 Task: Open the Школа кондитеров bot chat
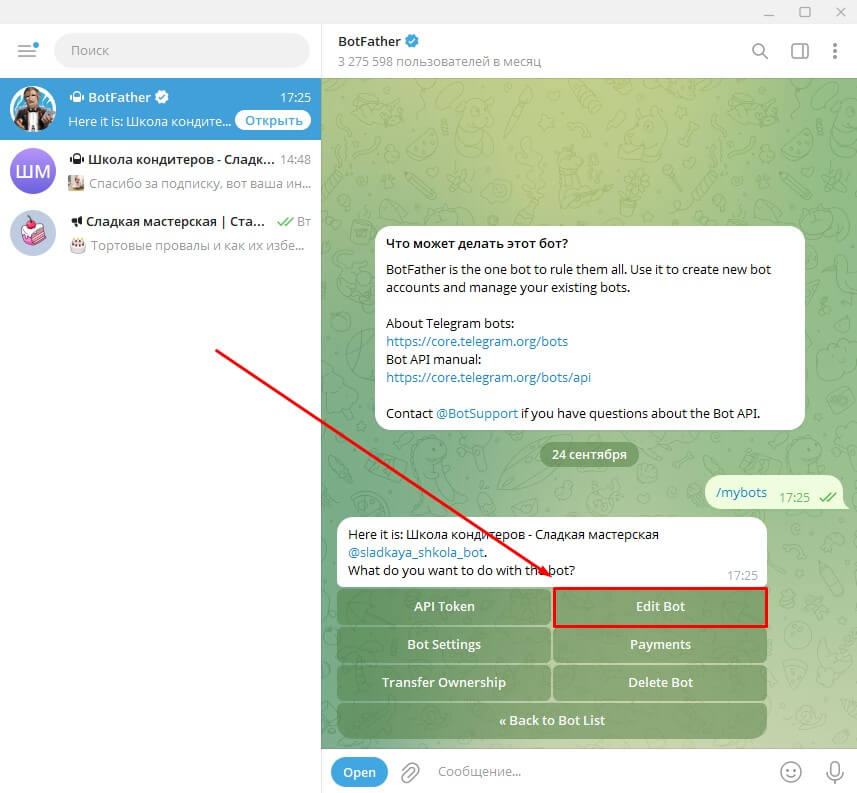(160, 171)
